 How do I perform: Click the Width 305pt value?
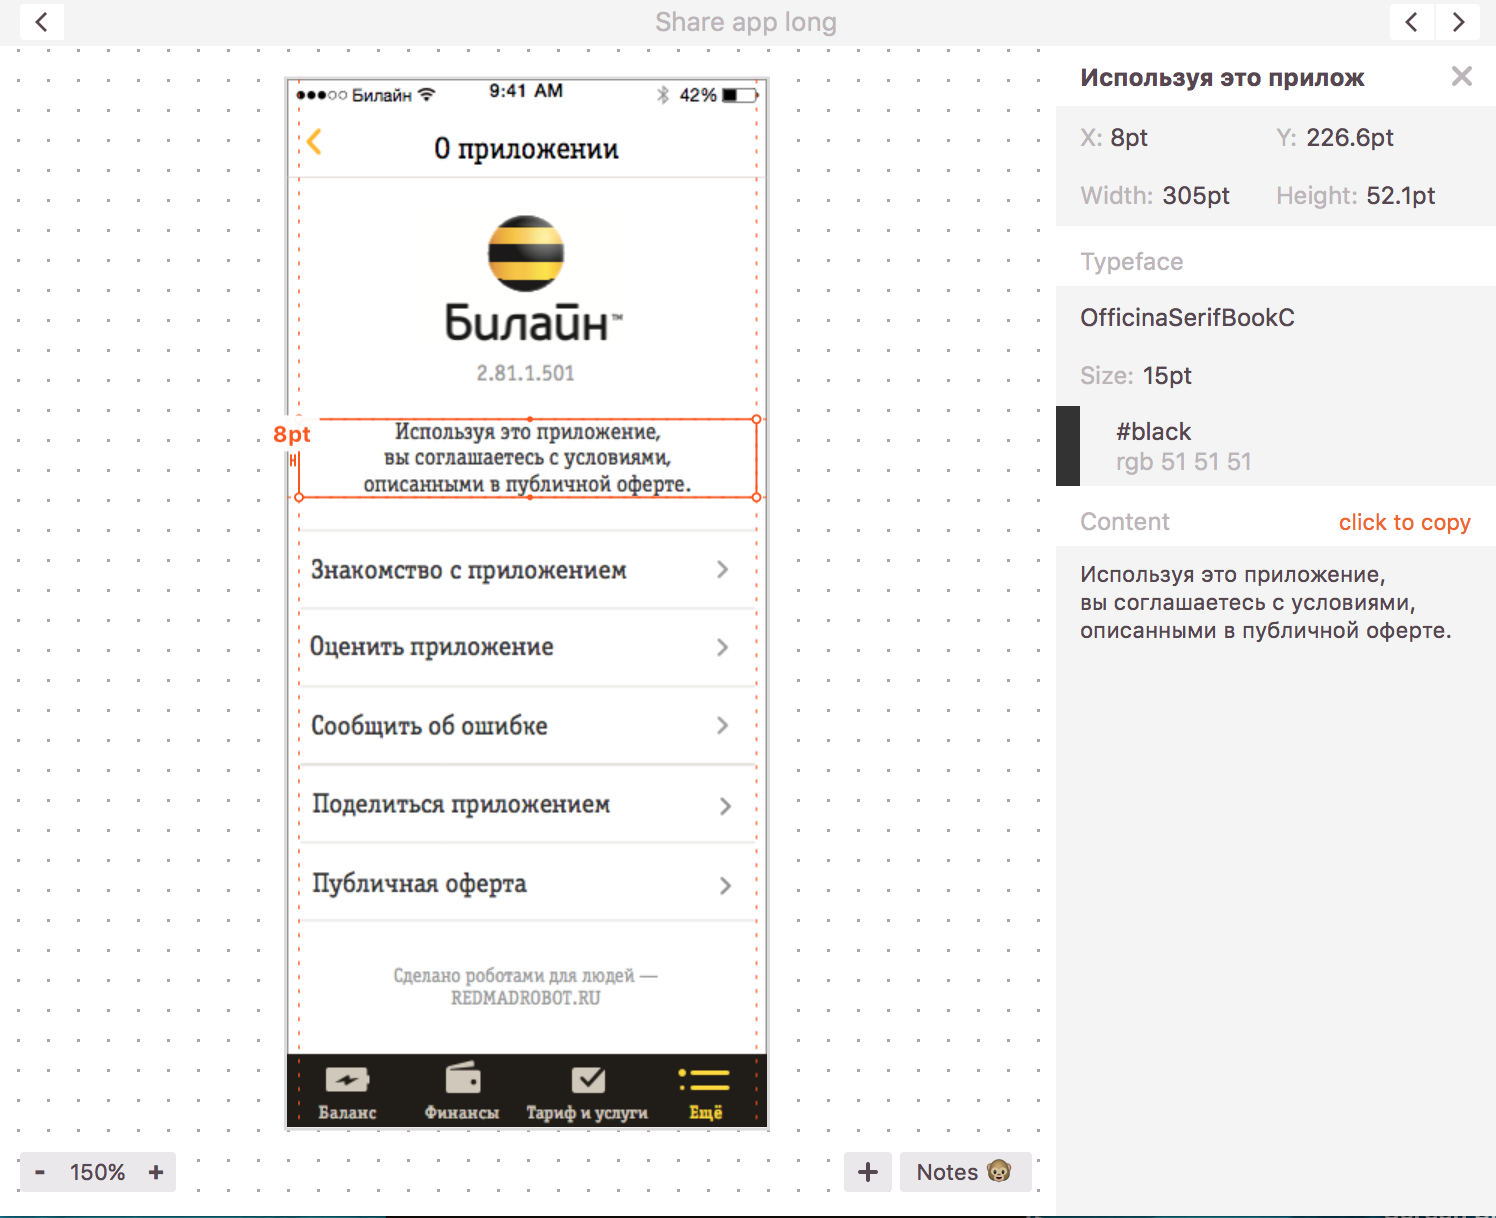[x=1196, y=196]
